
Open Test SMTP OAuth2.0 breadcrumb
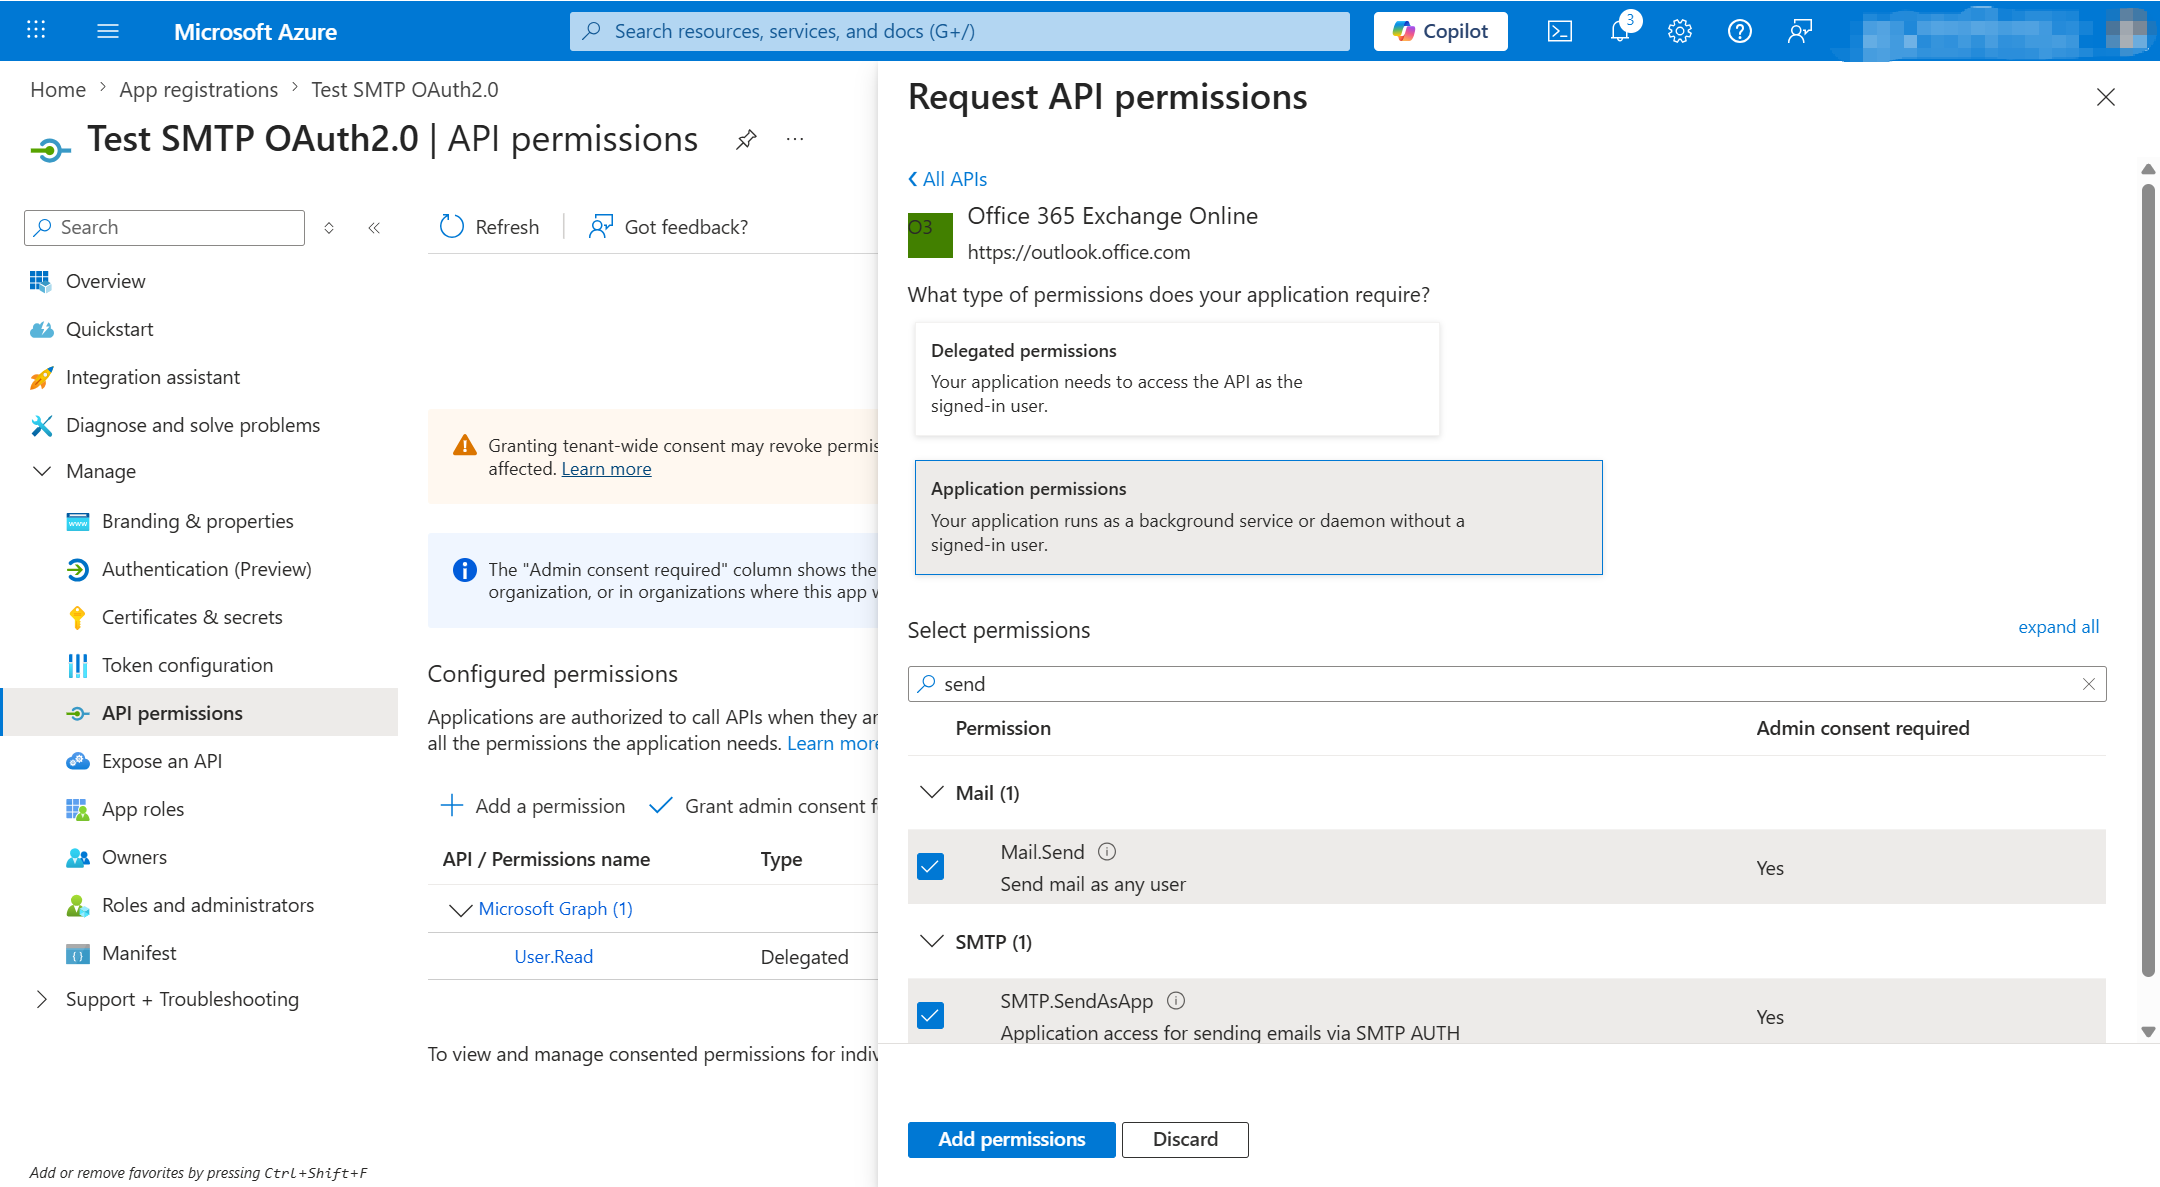tap(405, 90)
